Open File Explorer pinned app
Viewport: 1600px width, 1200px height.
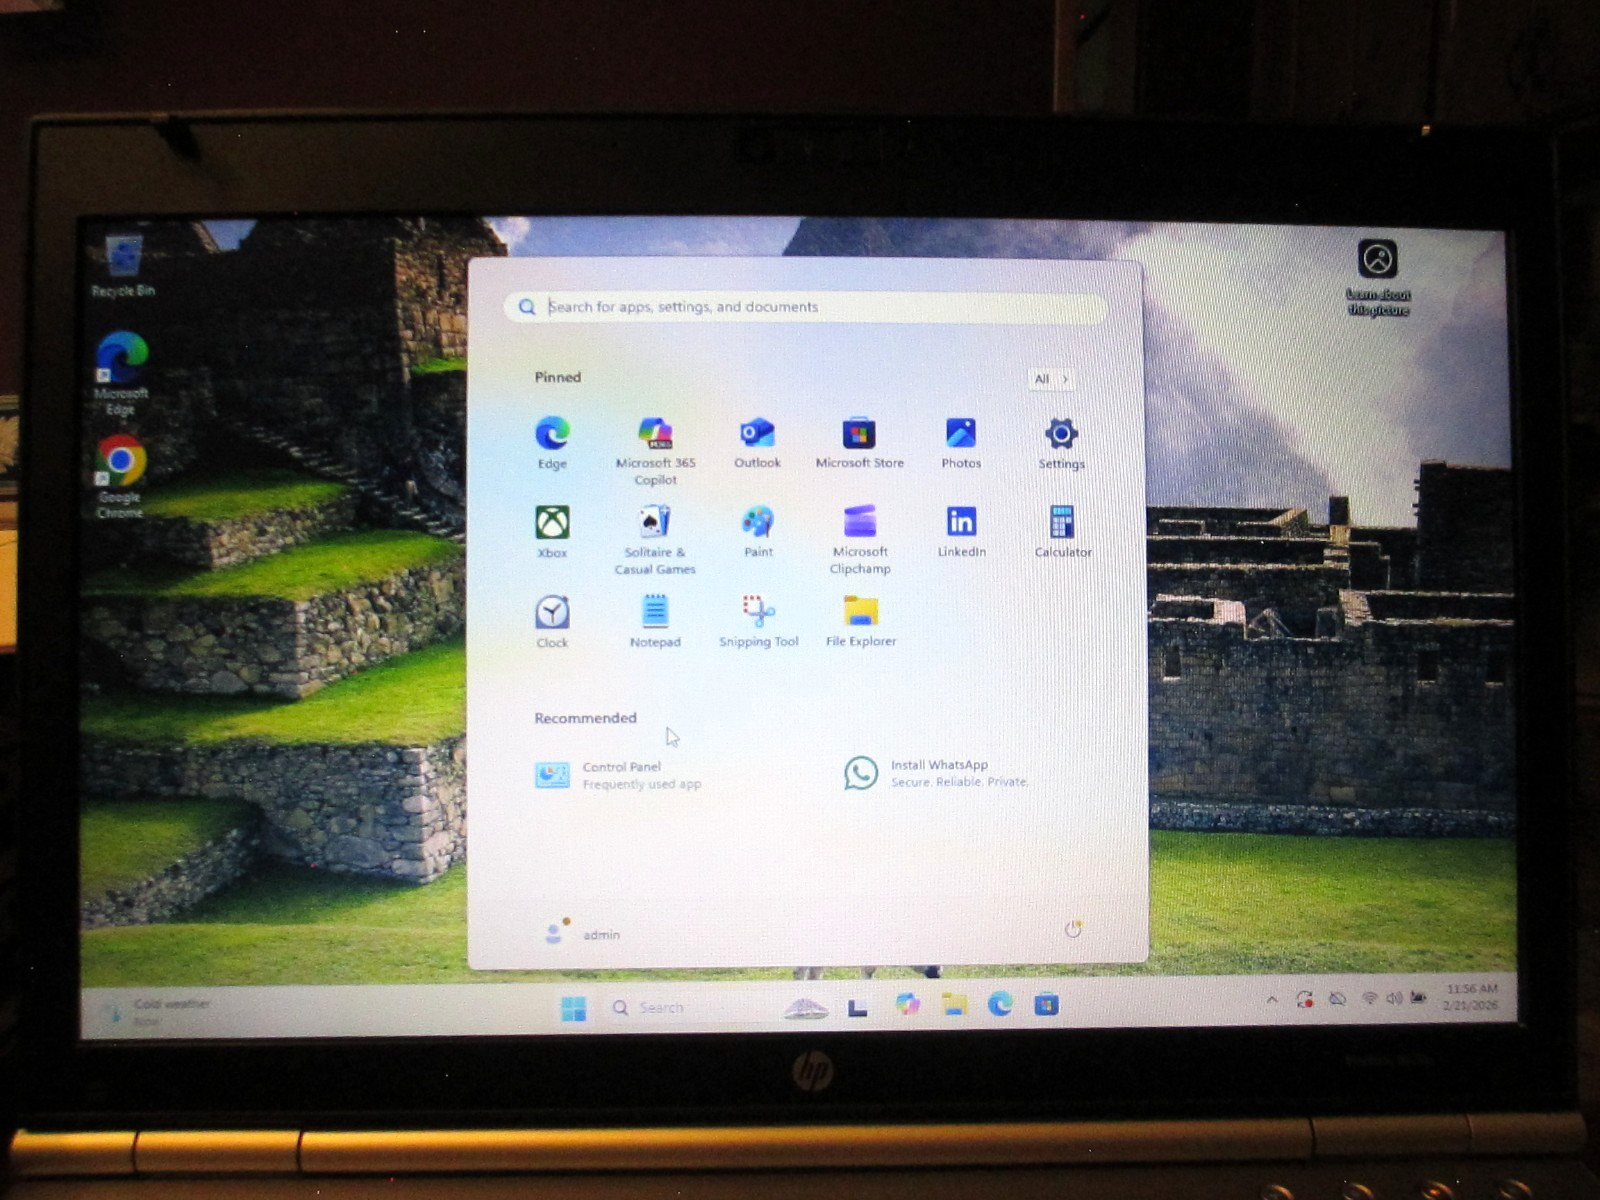tap(860, 622)
